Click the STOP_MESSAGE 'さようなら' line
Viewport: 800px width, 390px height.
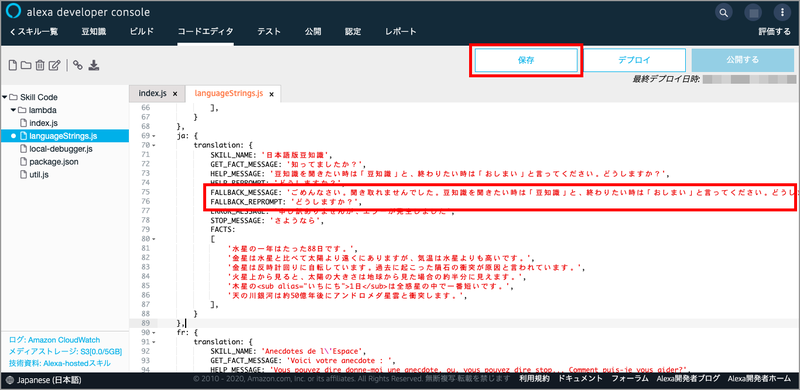[x=268, y=220]
